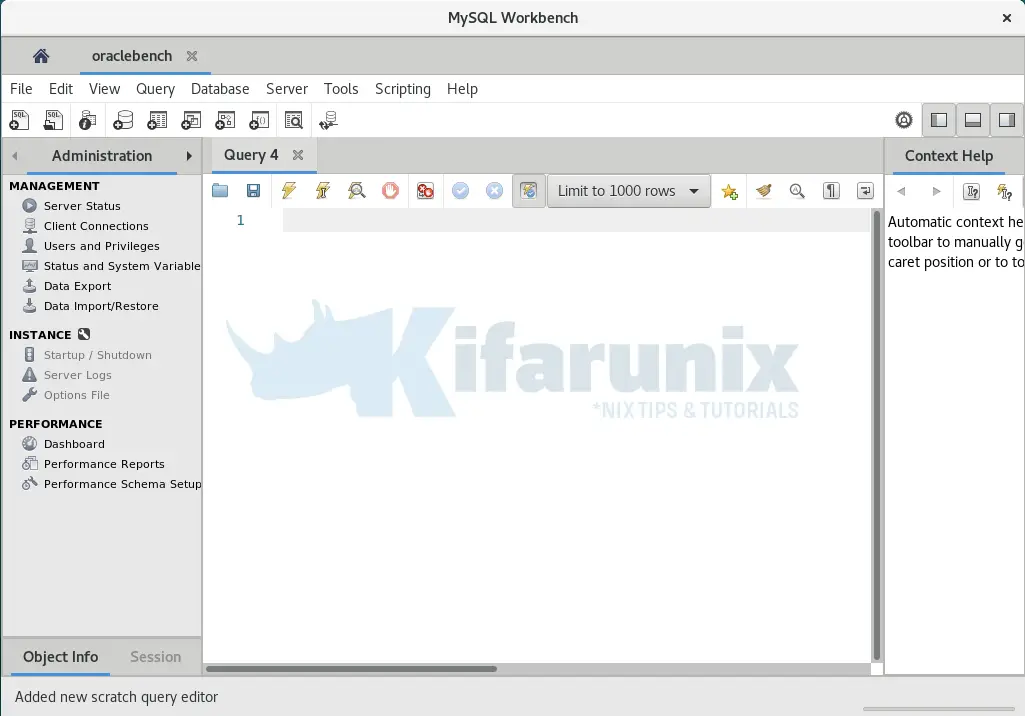Viewport: 1025px width, 716px height.
Task: Toggle the bottom output panel visibility
Action: pyautogui.click(x=973, y=120)
